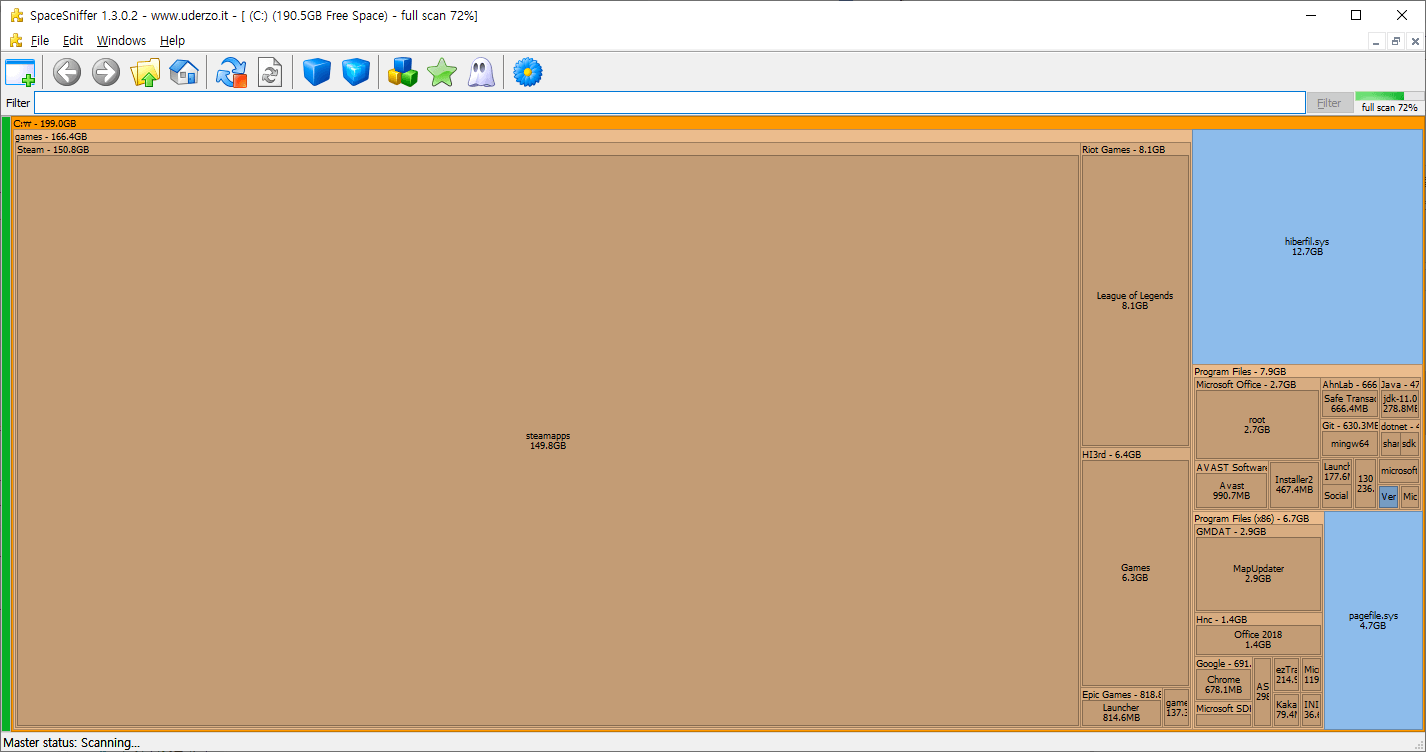
Task: Select the hiberfil.sys 12.7GB block
Action: (1307, 247)
